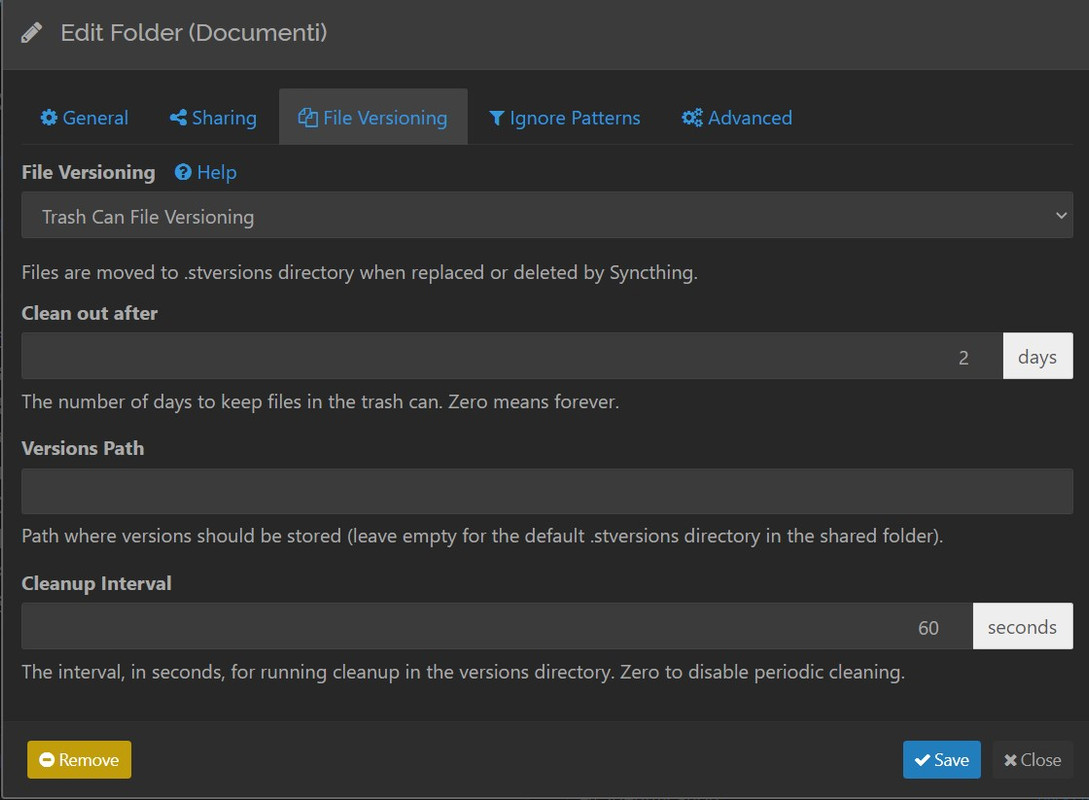Click the dropdown chevron arrow for versioning type
Viewport: 1089px width, 800px height.
[1061, 216]
